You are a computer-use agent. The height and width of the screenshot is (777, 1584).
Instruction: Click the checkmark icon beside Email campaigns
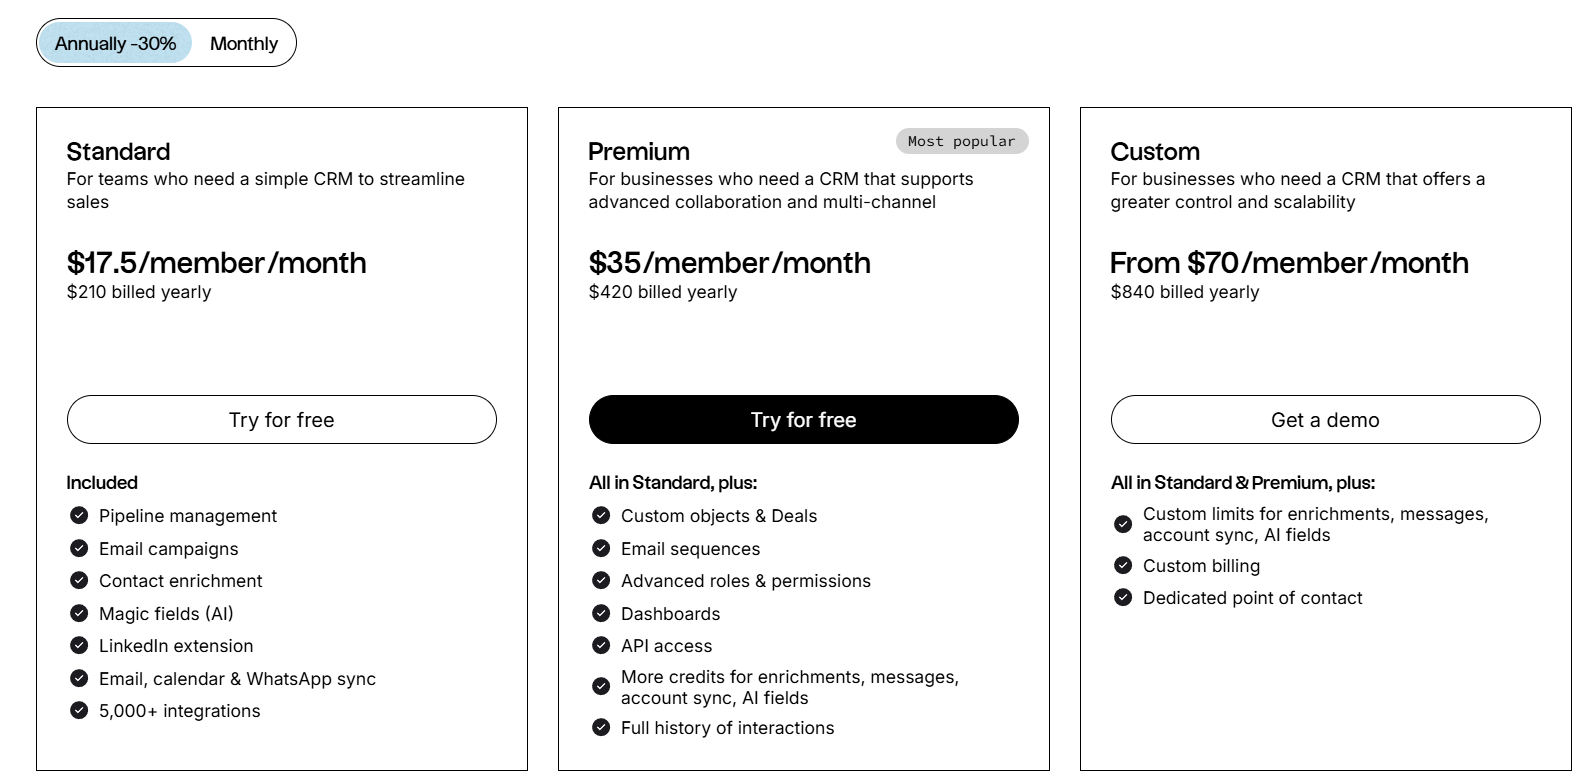pyautogui.click(x=80, y=548)
